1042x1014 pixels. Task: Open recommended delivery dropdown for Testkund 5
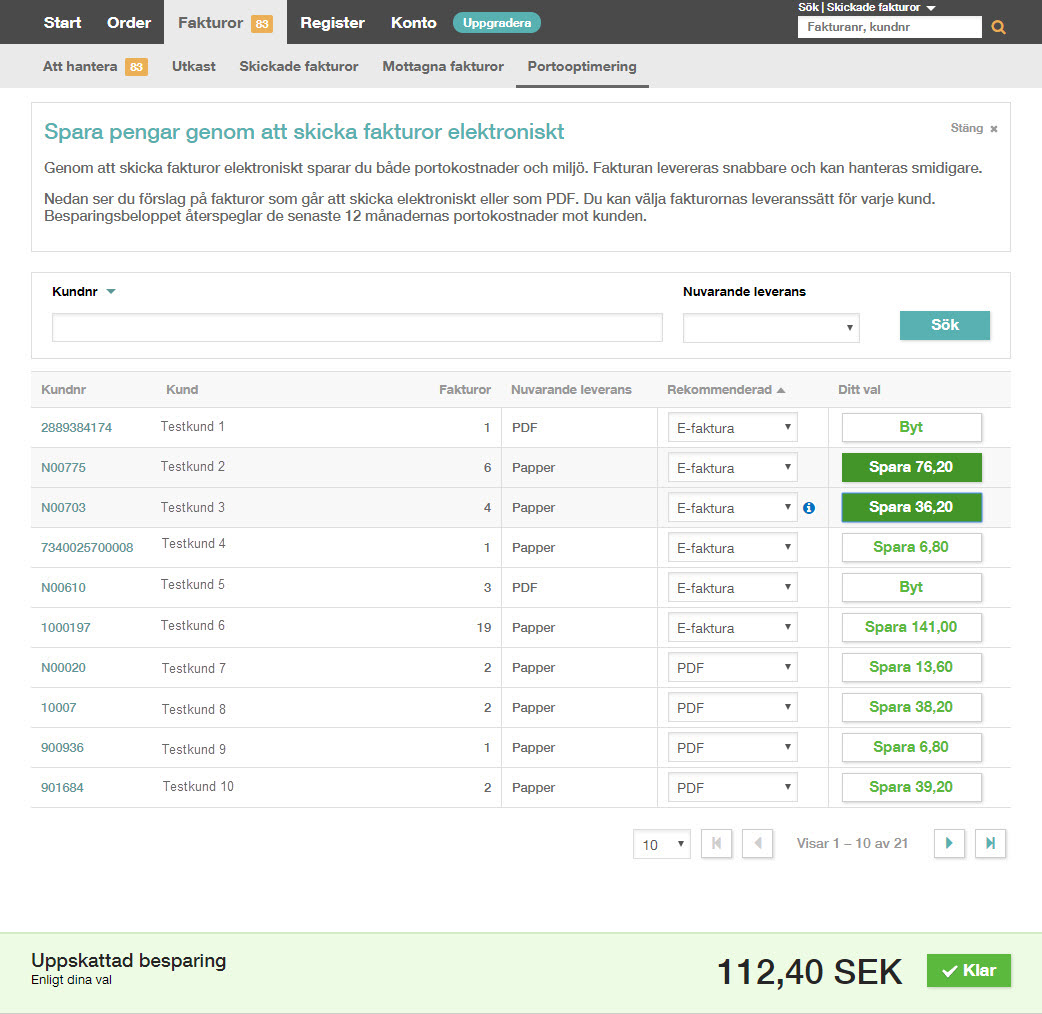pos(732,587)
